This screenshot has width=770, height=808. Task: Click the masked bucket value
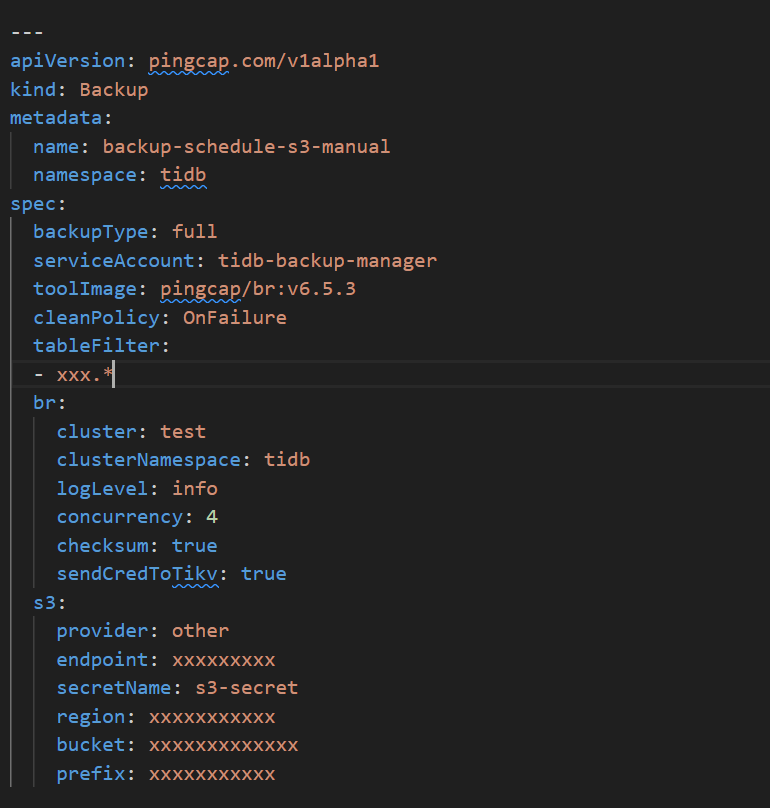coord(224,745)
